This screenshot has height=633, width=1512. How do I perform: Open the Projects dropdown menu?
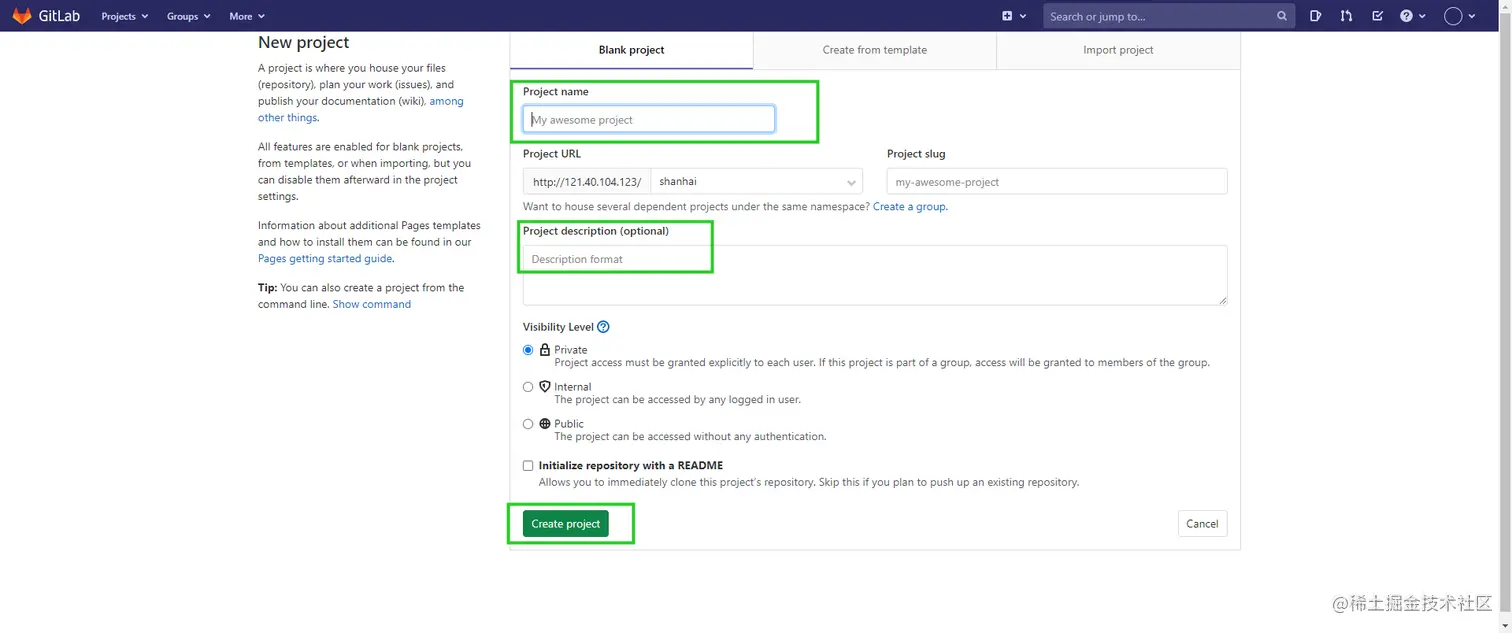point(125,16)
